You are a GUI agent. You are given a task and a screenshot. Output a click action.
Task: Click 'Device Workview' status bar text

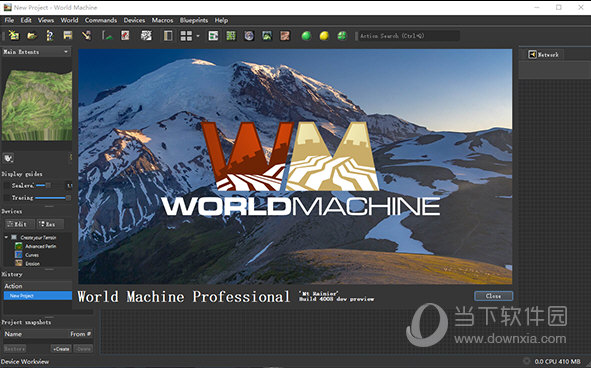(x=25, y=362)
